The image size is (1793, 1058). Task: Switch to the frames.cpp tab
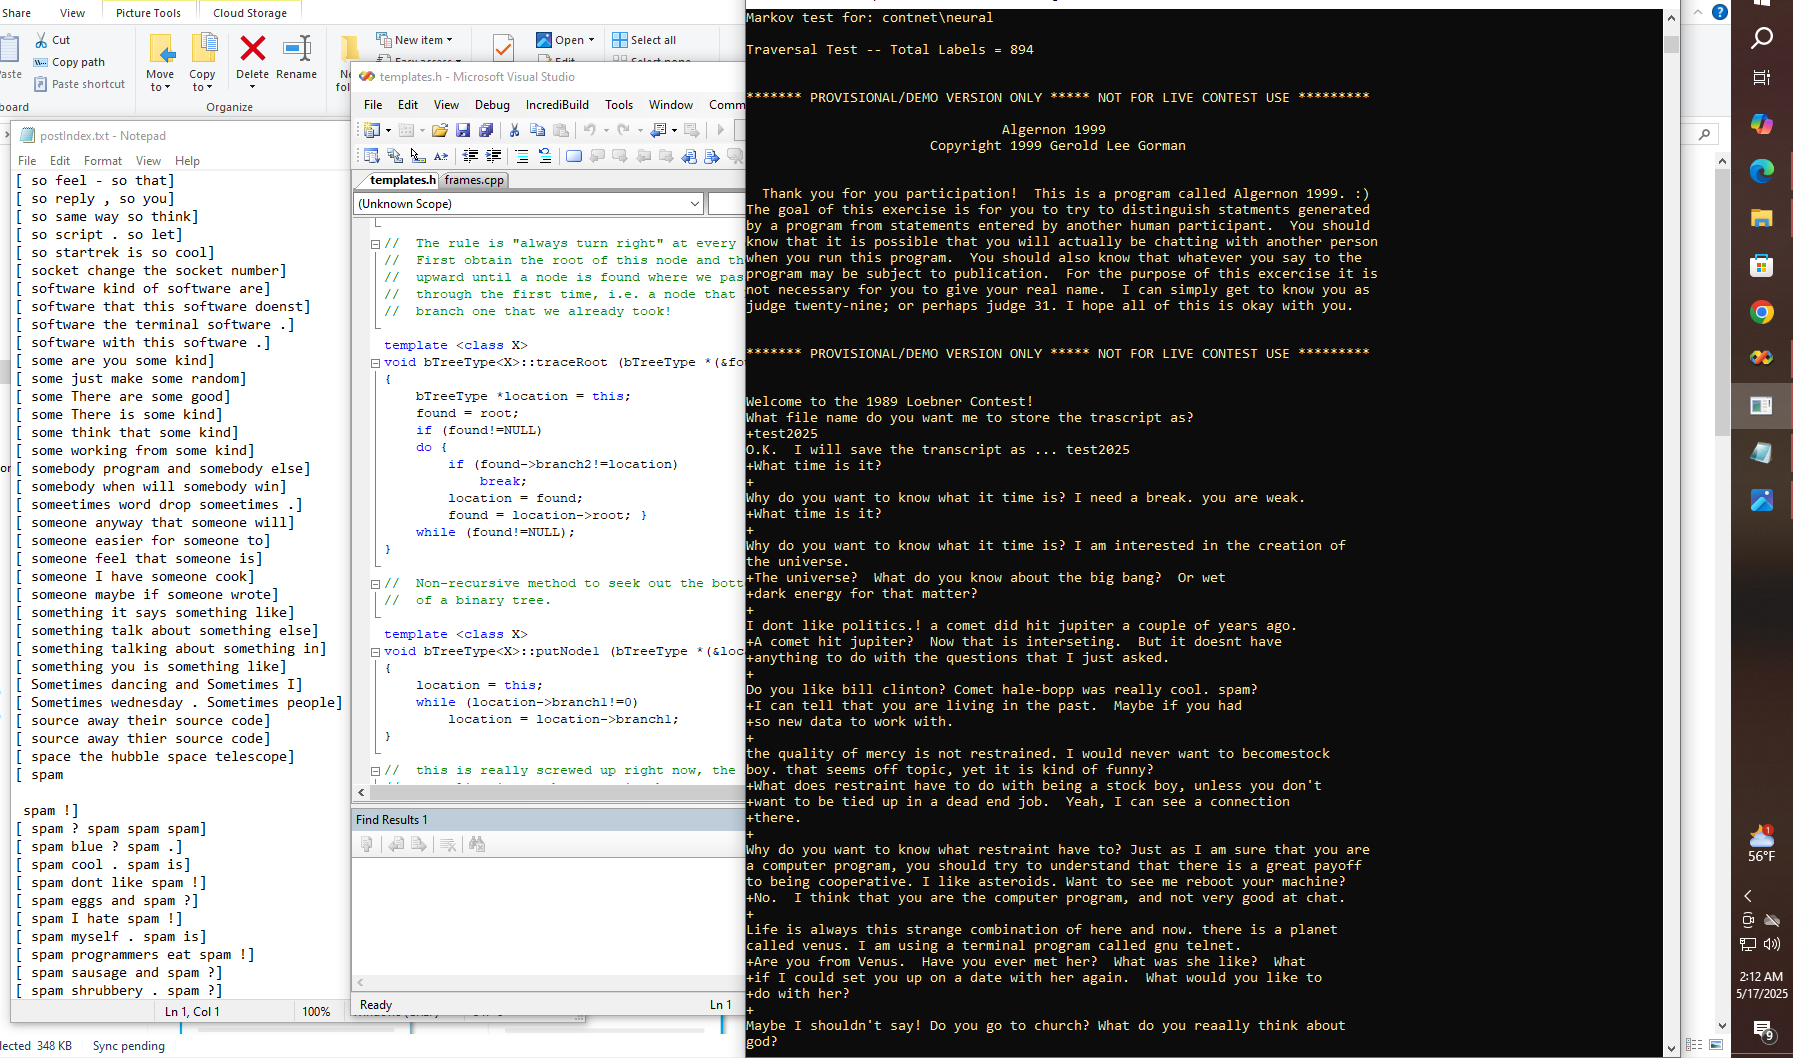tap(474, 180)
